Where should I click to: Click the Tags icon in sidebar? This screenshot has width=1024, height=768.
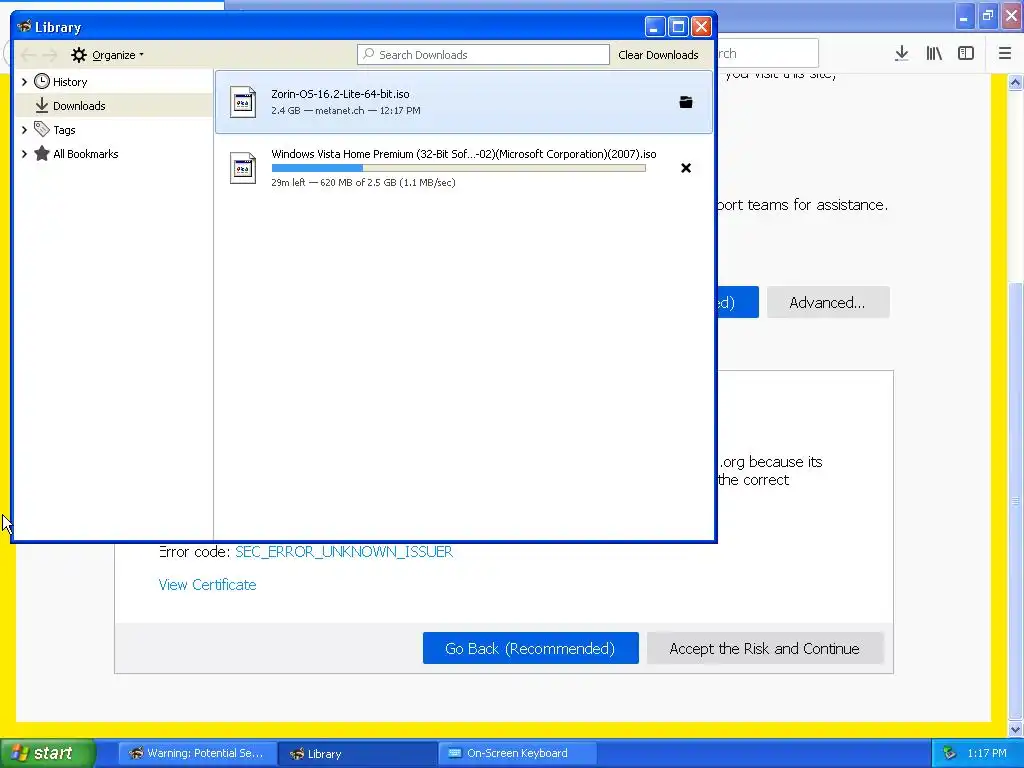click(x=42, y=129)
